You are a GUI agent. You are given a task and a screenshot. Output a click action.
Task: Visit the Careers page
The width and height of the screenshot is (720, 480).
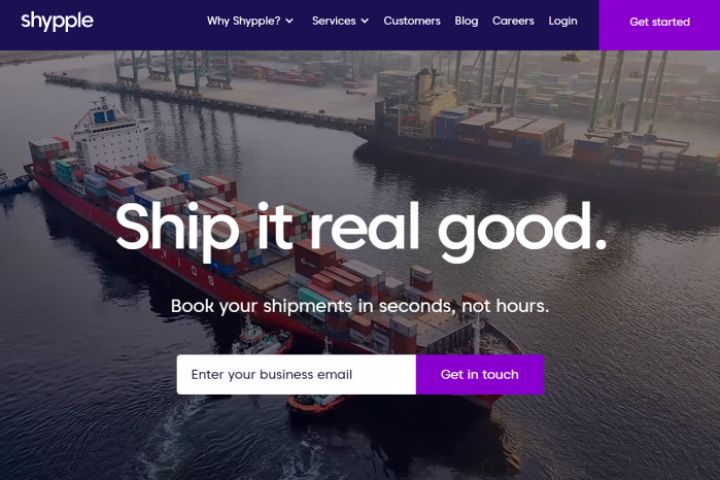[x=513, y=21]
